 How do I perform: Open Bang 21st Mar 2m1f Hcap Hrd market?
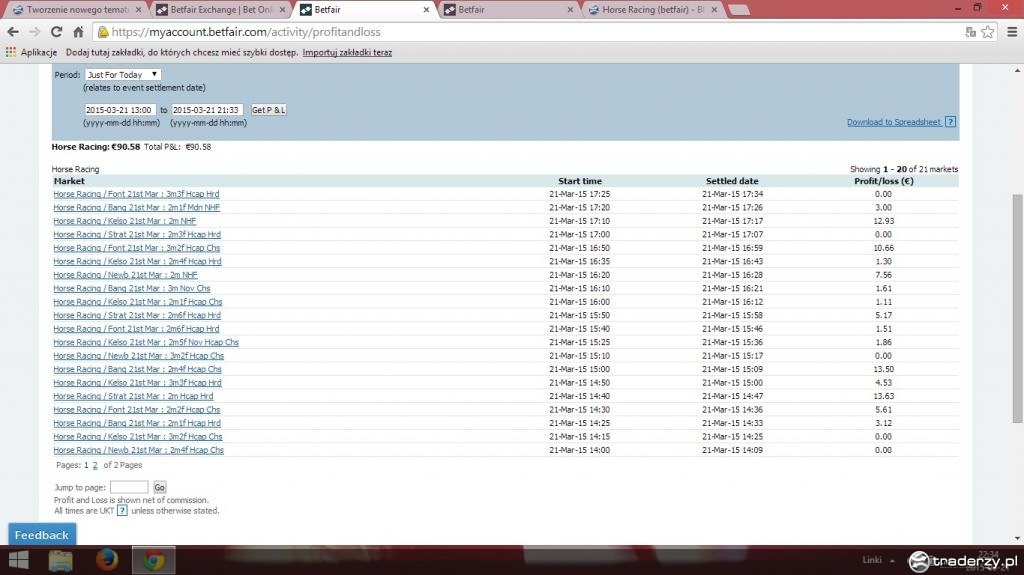click(137, 423)
